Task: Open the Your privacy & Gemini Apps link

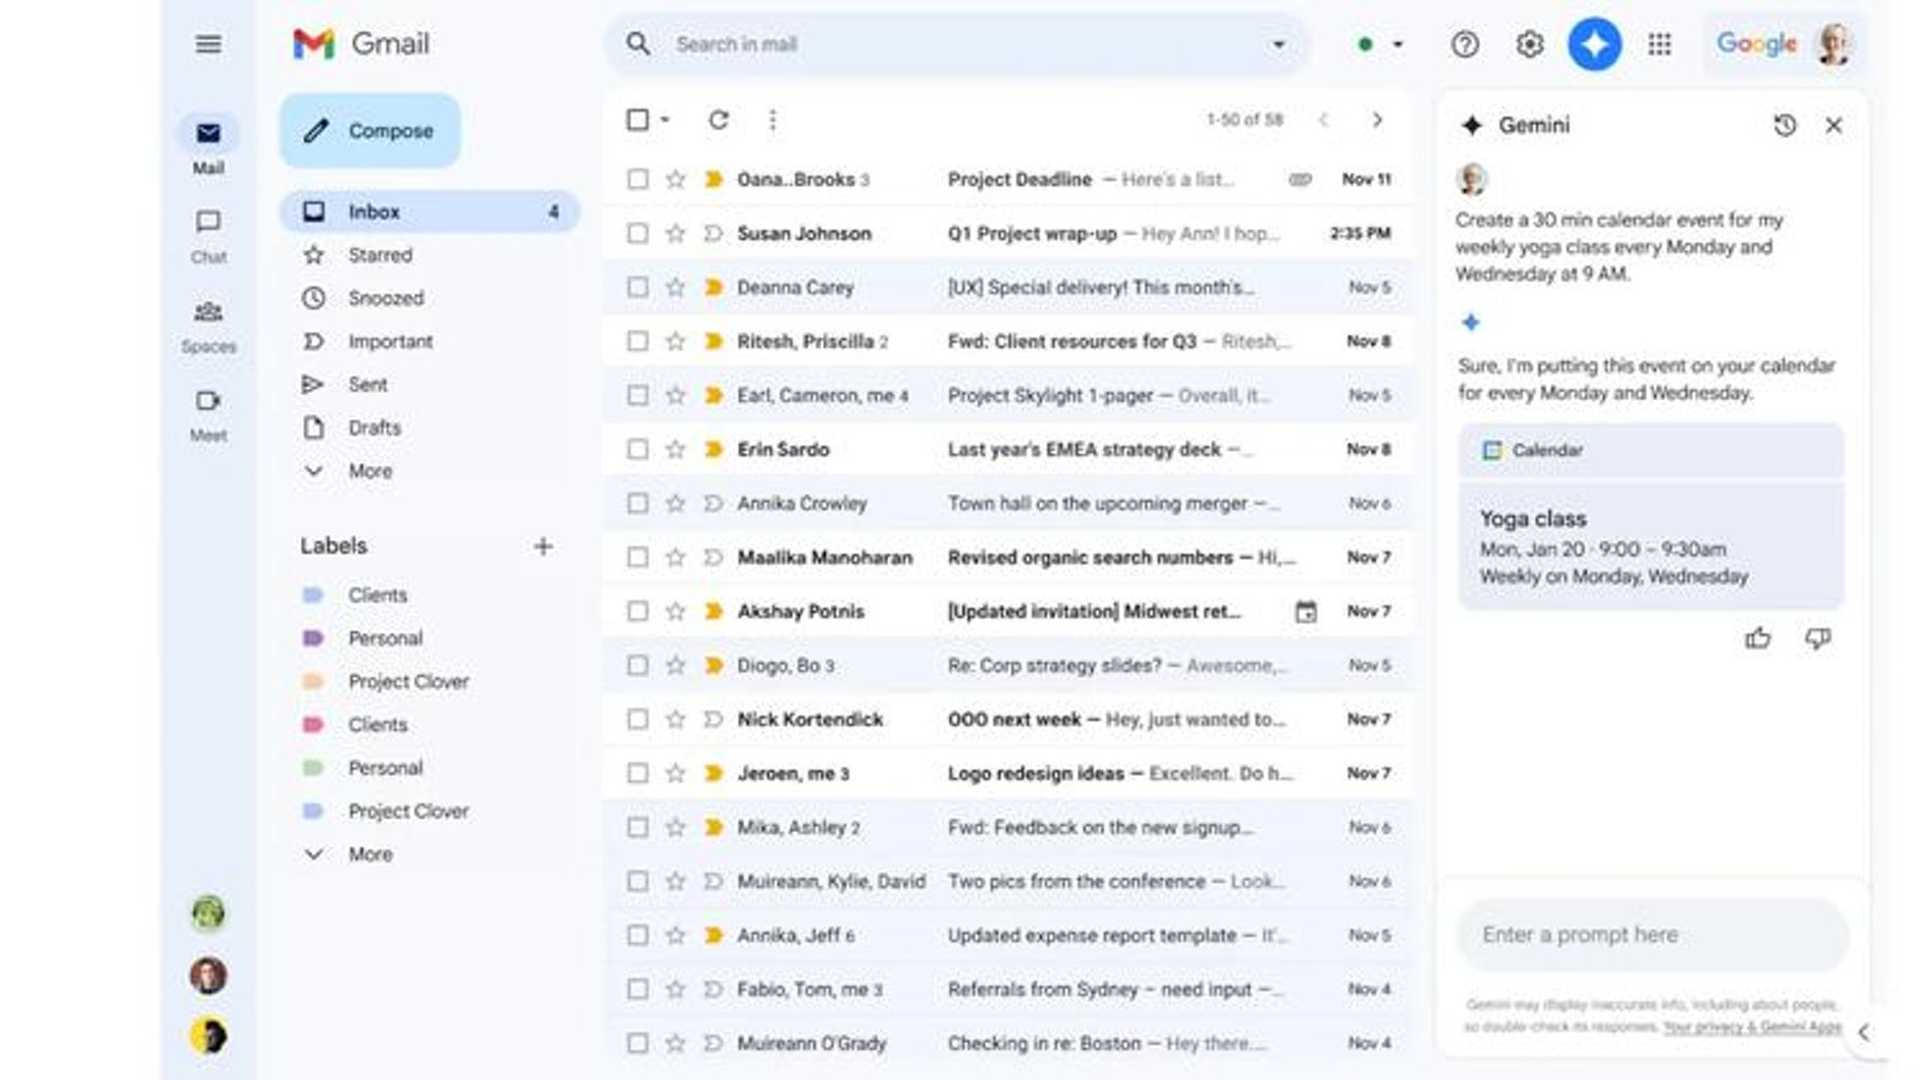Action: click(x=1752, y=1027)
